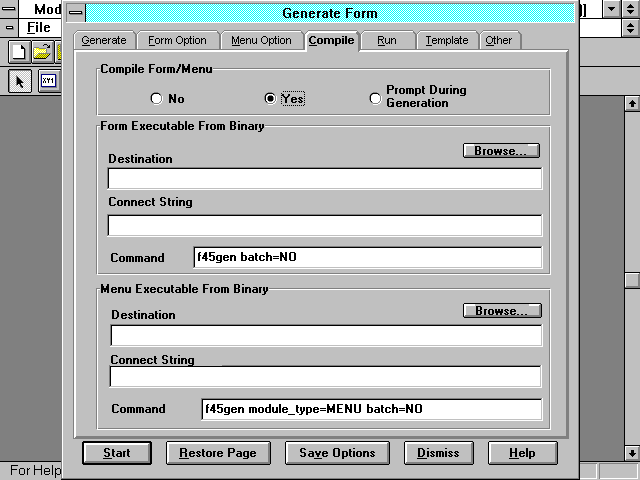
Task: Click the Open folder toolbar icon
Action: (42, 52)
